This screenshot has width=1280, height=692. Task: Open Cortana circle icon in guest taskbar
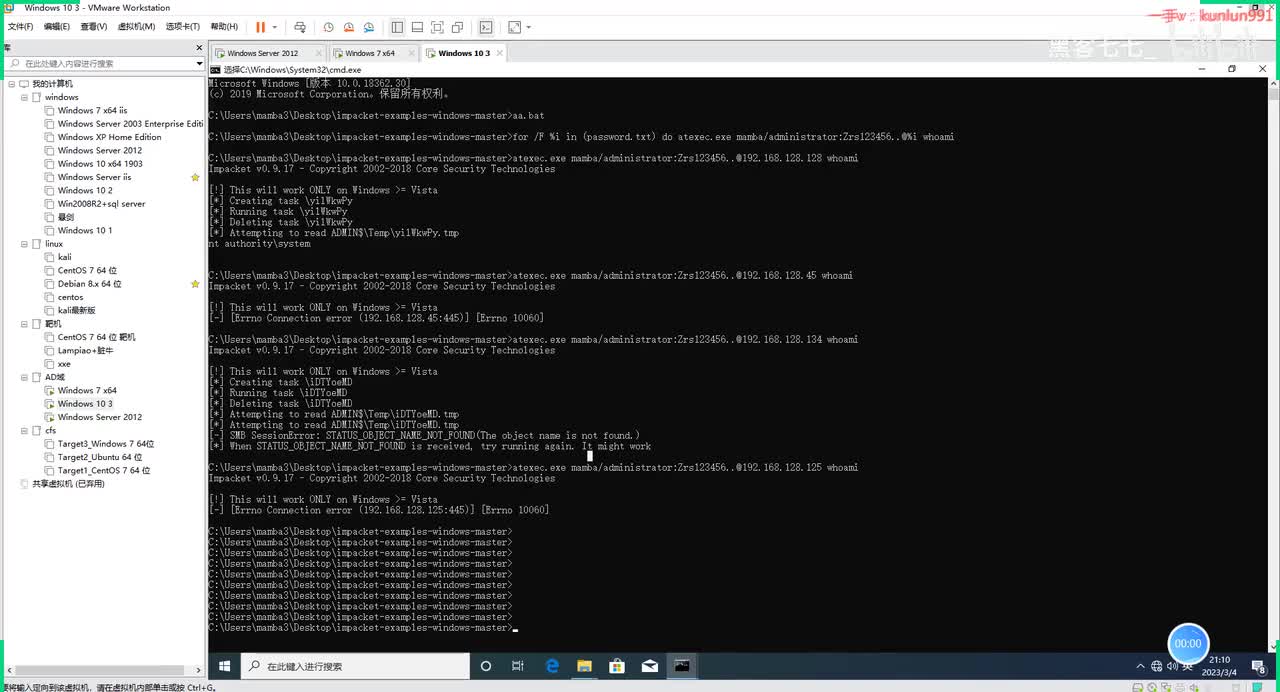click(x=486, y=666)
